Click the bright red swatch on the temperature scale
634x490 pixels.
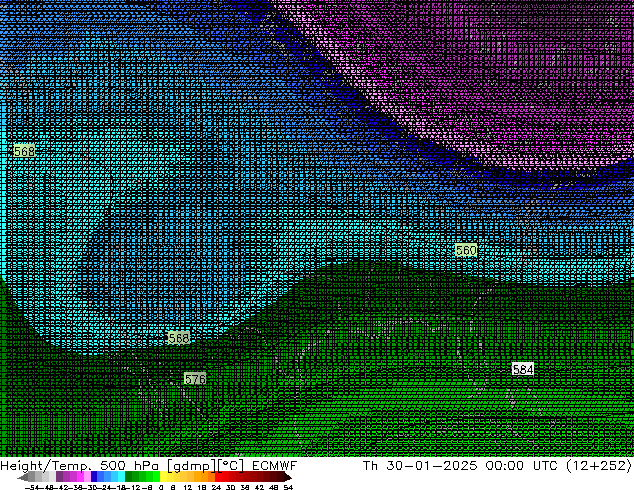(x=218, y=476)
